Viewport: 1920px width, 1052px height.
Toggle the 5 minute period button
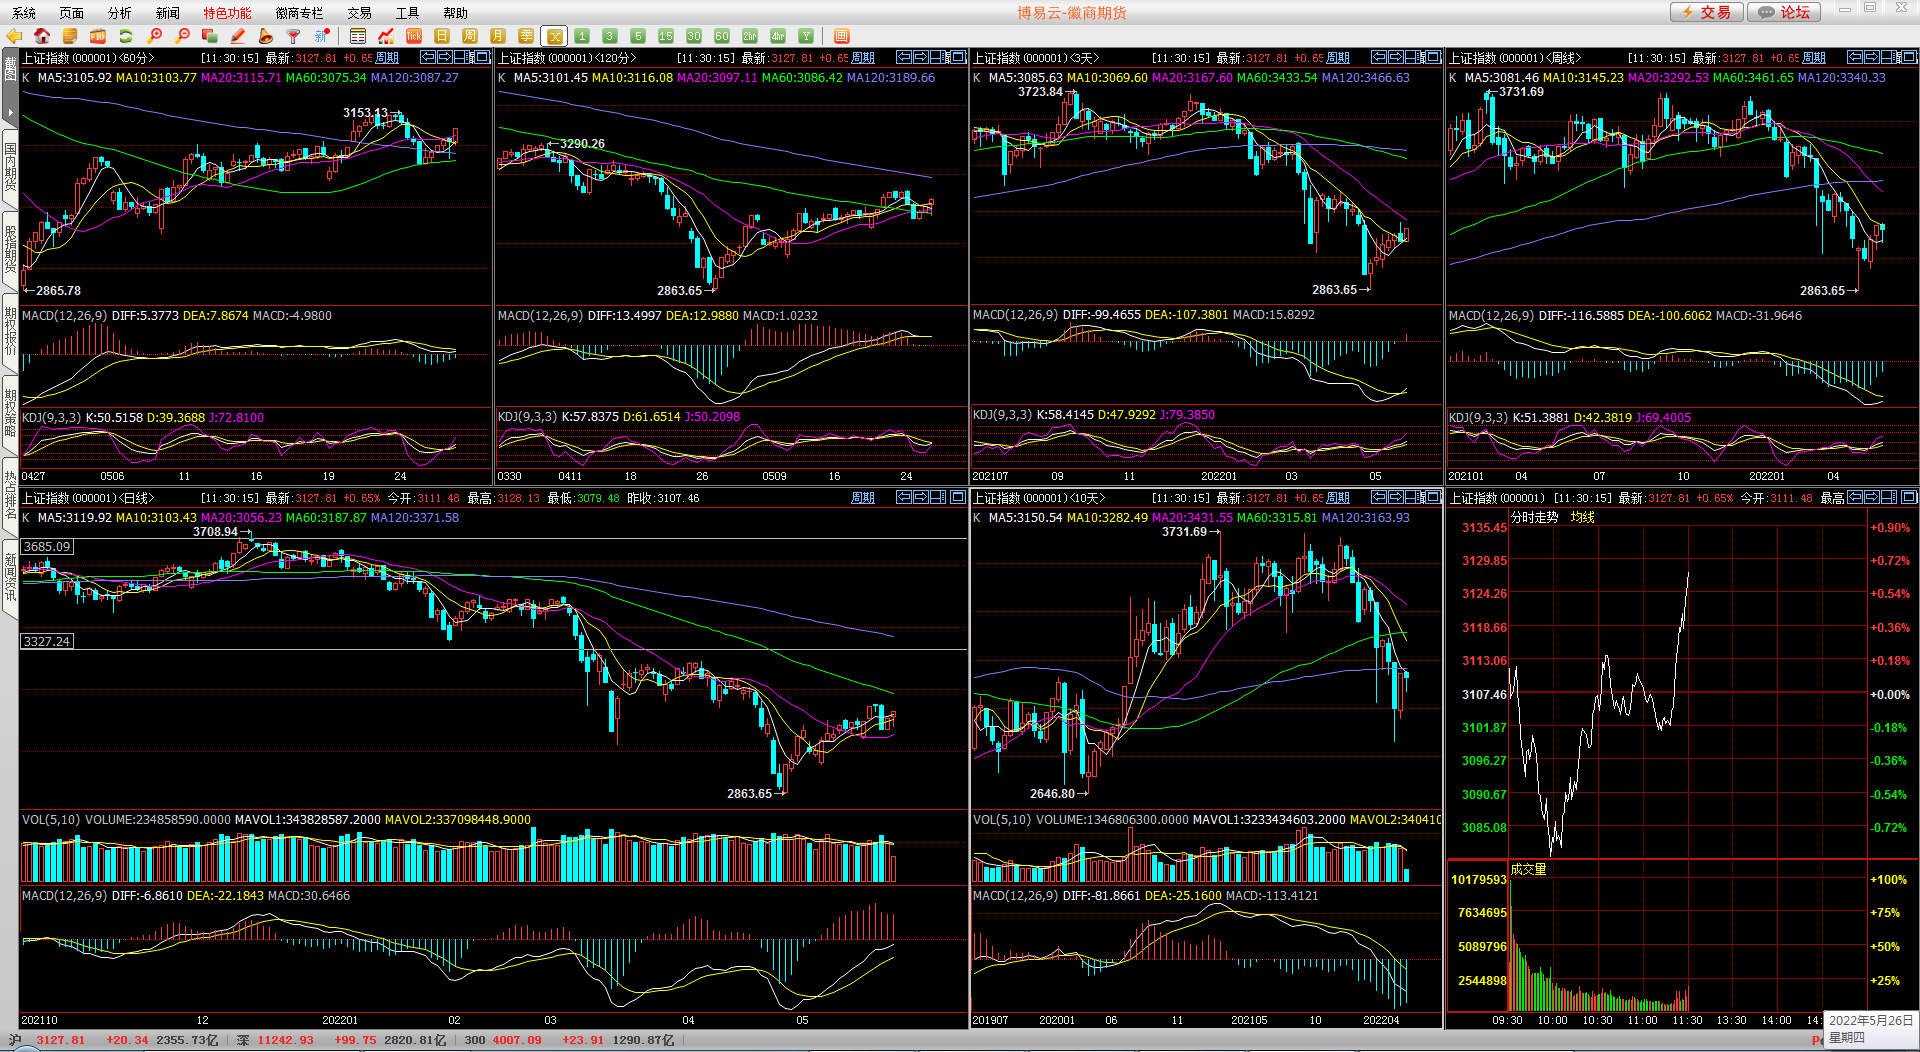pyautogui.click(x=638, y=36)
